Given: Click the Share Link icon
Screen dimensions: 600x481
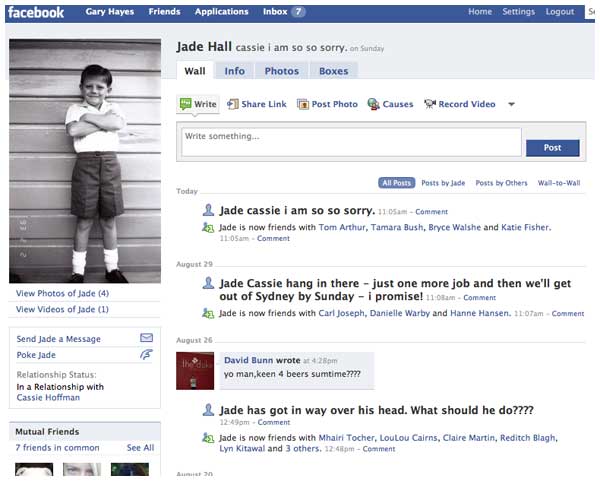Looking at the screenshot, I should coord(233,104).
